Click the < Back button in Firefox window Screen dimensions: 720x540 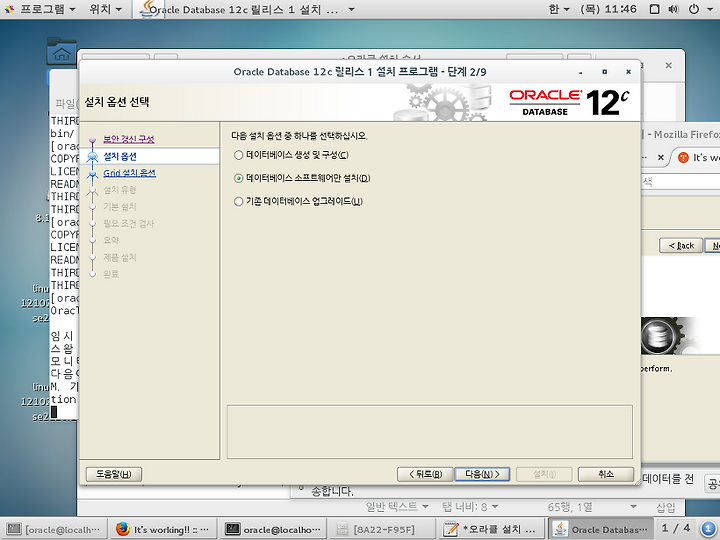pos(681,246)
